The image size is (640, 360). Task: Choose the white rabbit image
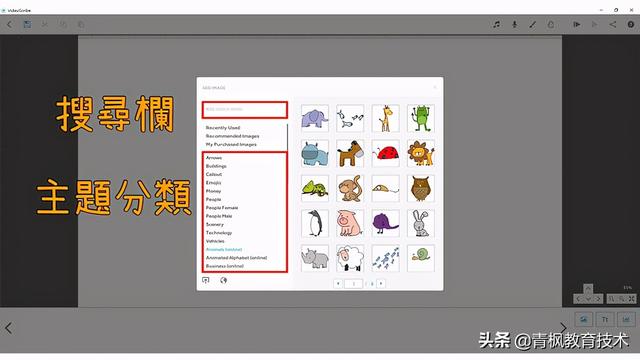pyautogui.click(x=421, y=224)
